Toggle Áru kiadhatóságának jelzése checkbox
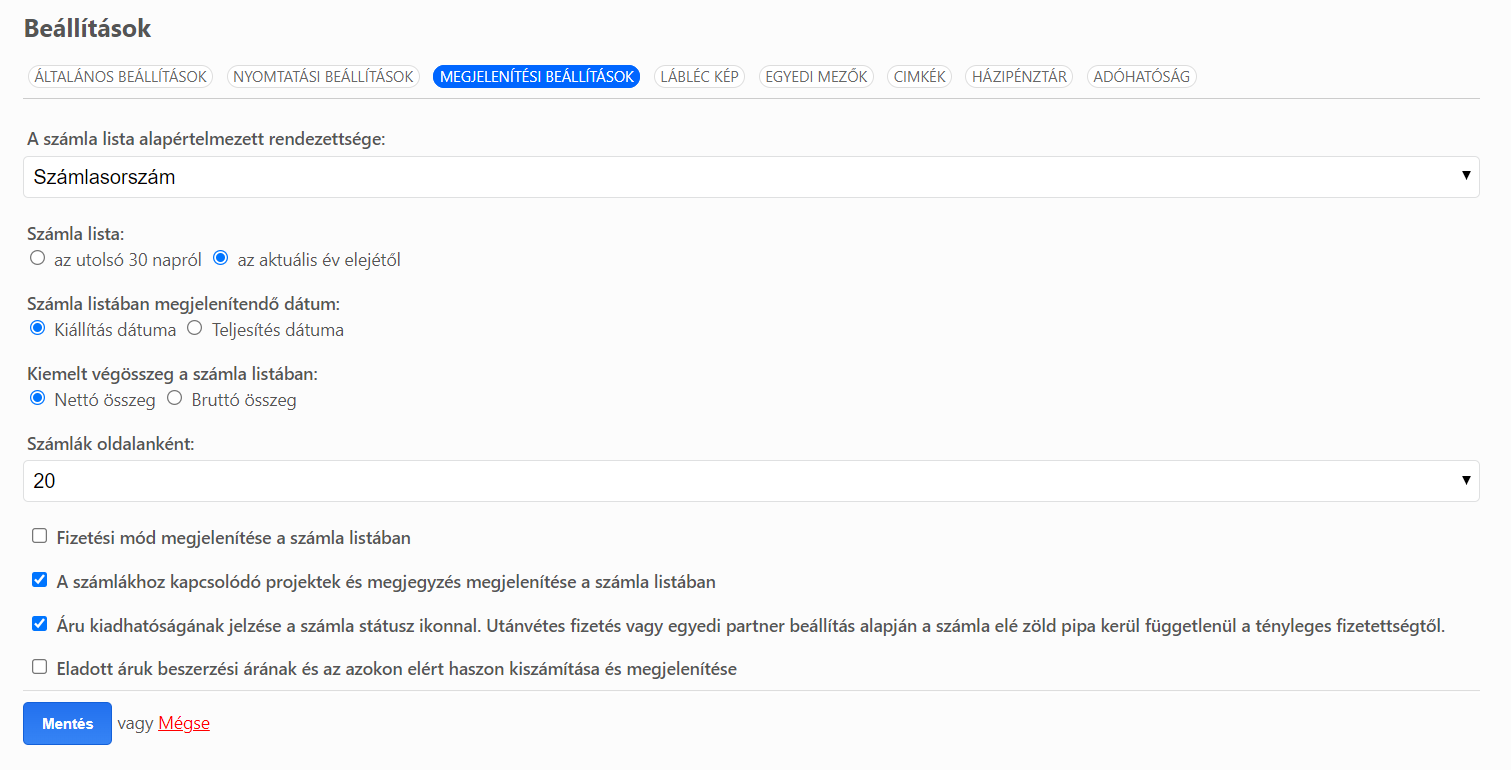This screenshot has height=770, width=1511. pyautogui.click(x=40, y=624)
